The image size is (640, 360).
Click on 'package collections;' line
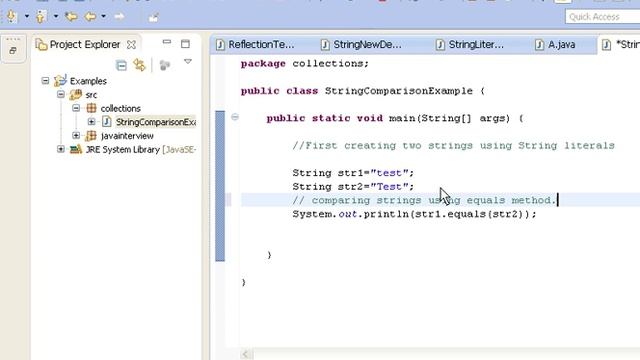click(304, 64)
